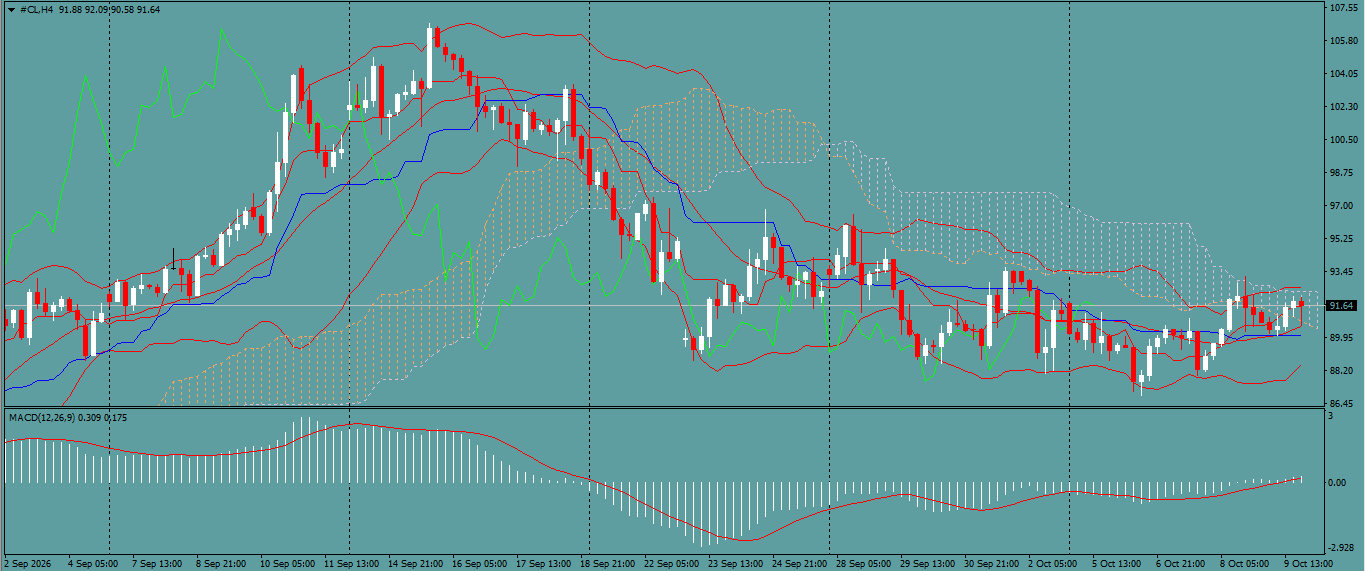The image size is (1365, 571).
Task: Click the 17 Sep 13:00 time label
Action: [x=543, y=564]
